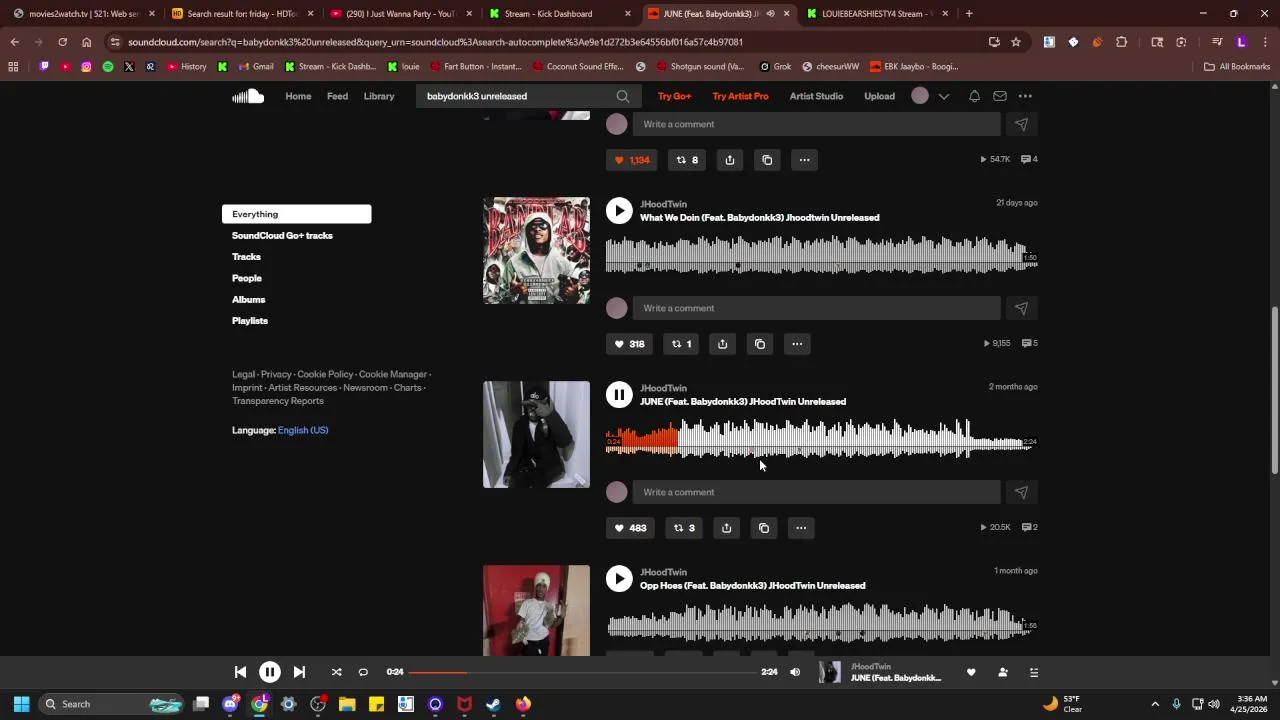Open the Upload page
Viewport: 1280px width, 720px height.
coord(879,96)
